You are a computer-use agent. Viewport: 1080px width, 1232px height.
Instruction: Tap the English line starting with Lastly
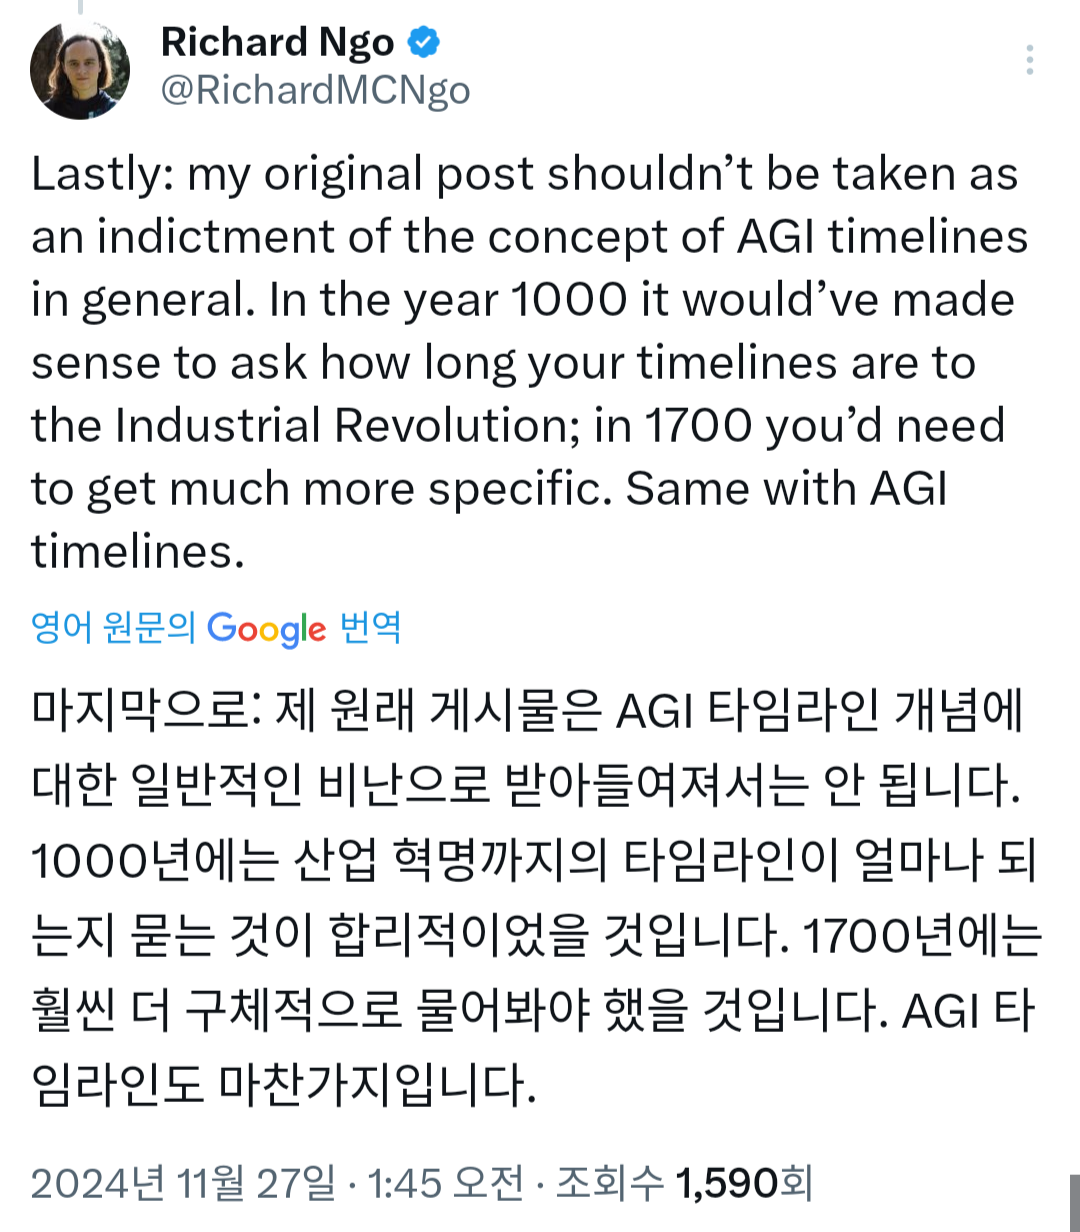(525, 175)
